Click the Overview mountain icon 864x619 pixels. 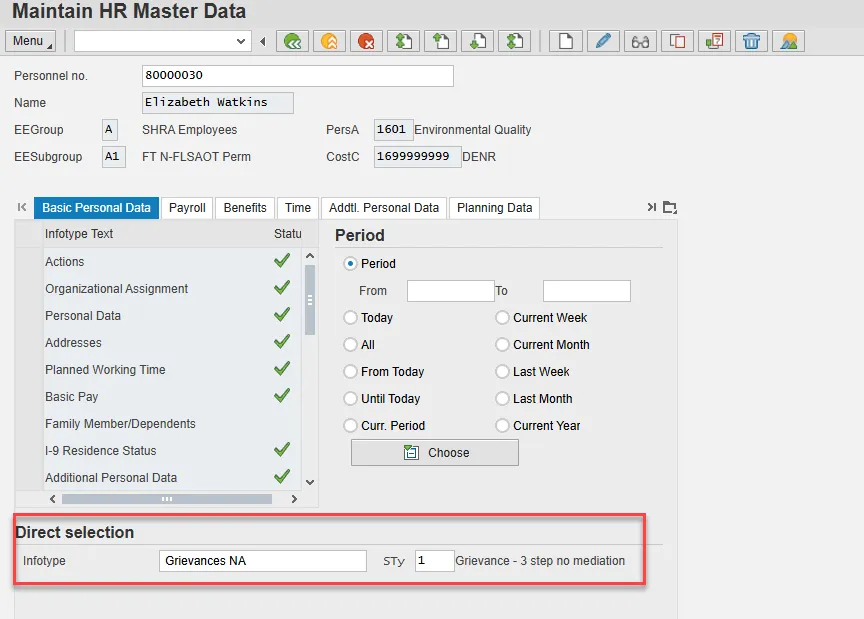click(789, 41)
